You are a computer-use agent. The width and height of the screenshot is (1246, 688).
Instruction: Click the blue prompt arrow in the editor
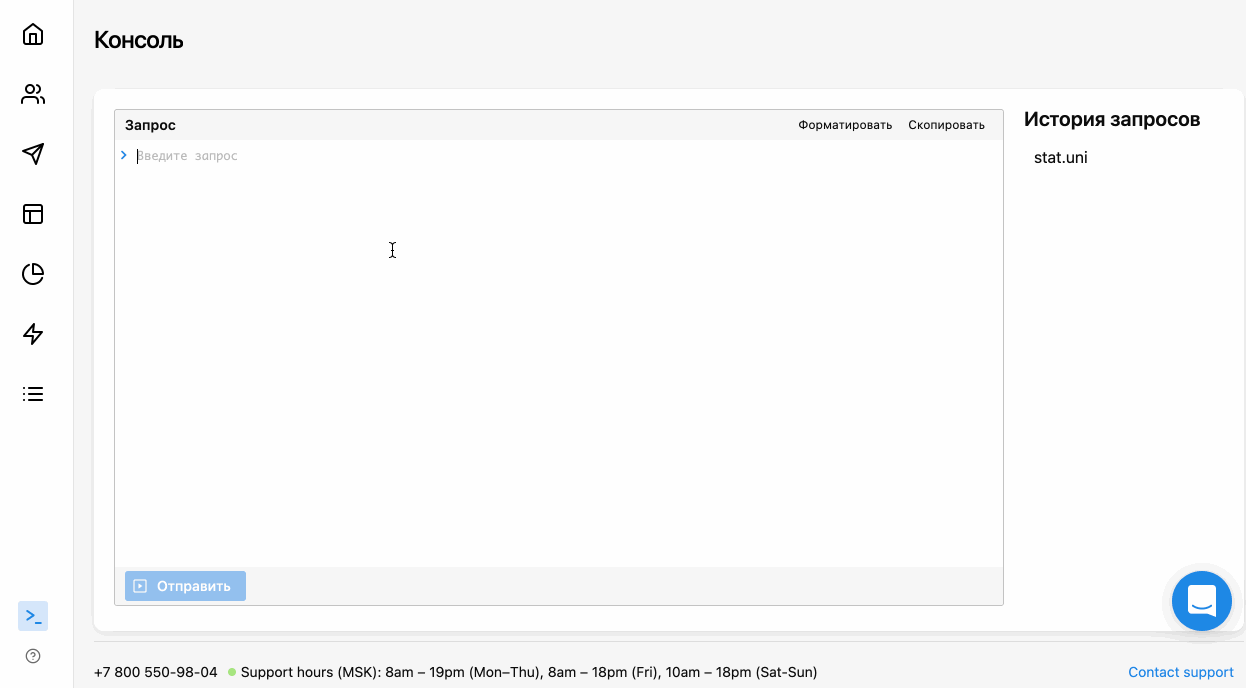coord(123,155)
